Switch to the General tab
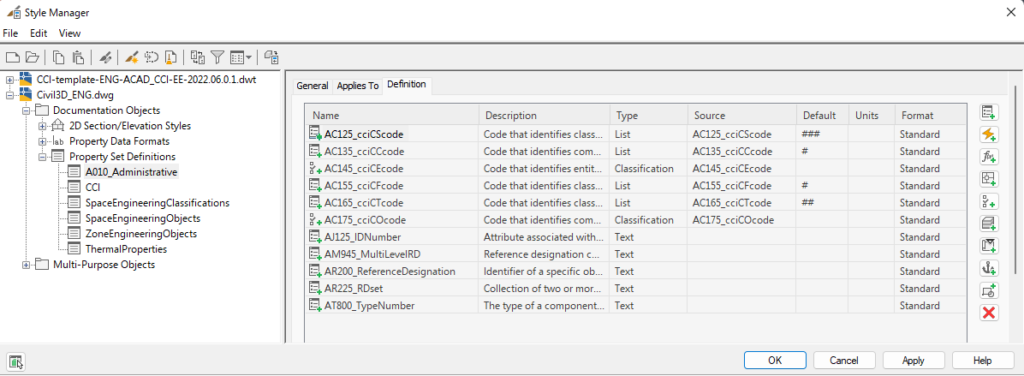The height and width of the screenshot is (376, 1024). click(x=312, y=86)
